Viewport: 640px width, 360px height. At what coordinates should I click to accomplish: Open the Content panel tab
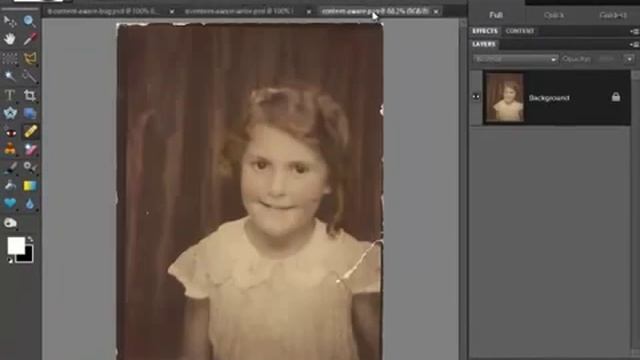pyautogui.click(x=520, y=31)
